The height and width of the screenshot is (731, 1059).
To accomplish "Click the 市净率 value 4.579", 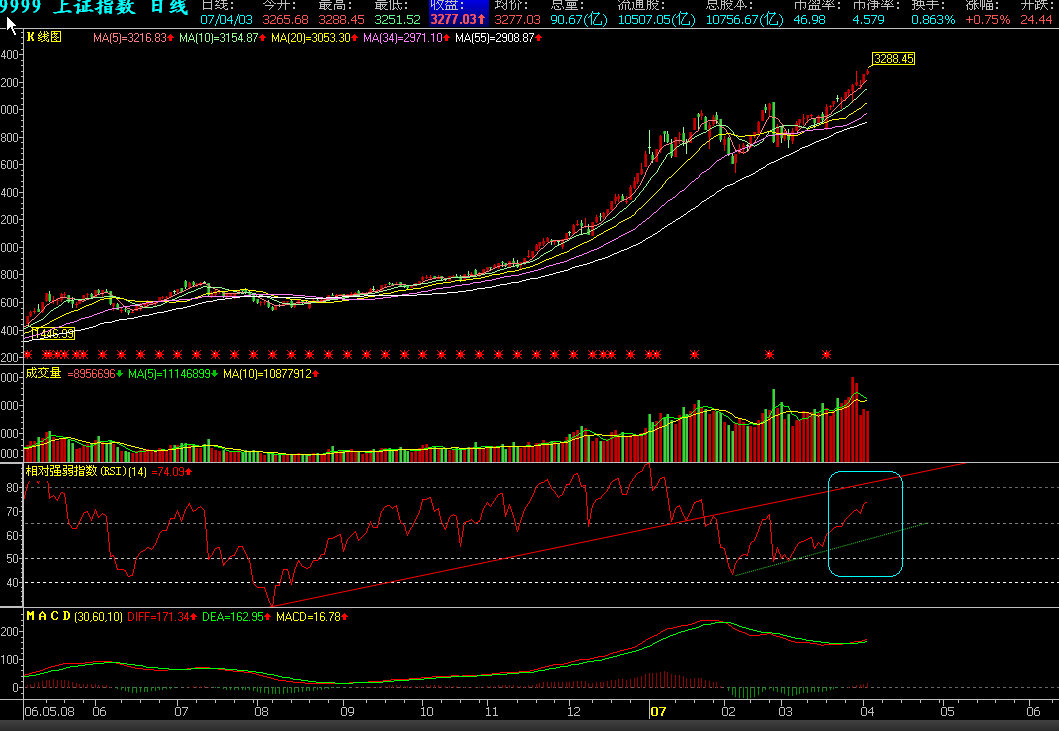I will [868, 20].
